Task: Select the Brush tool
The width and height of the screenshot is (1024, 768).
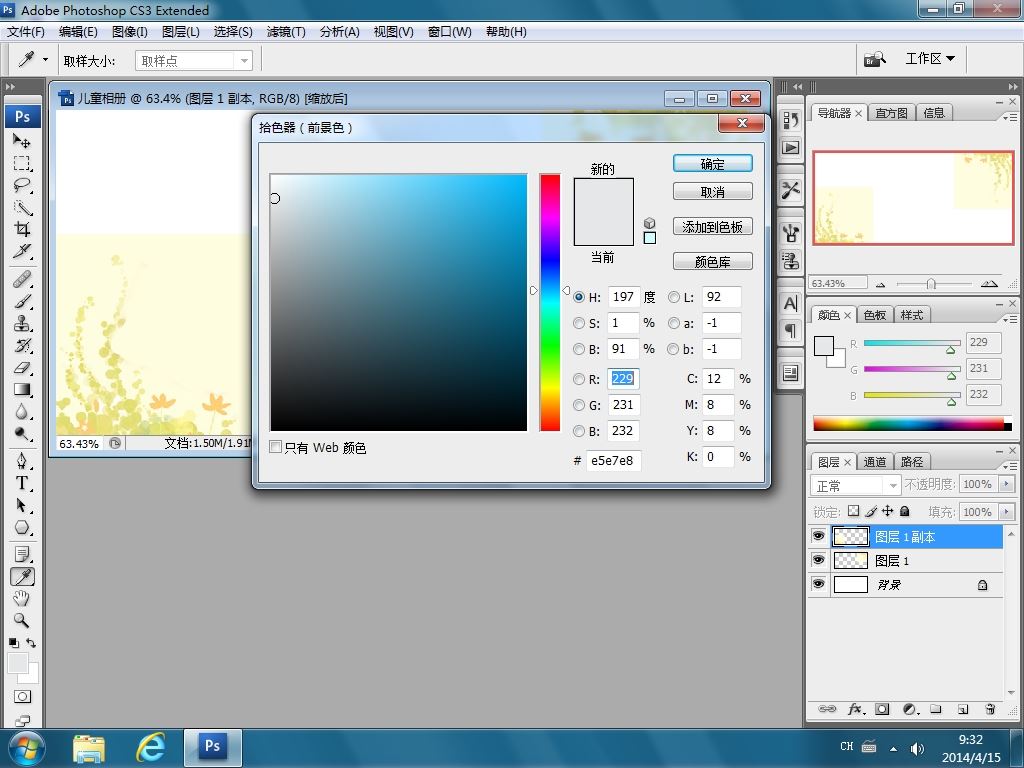Action: point(22,302)
